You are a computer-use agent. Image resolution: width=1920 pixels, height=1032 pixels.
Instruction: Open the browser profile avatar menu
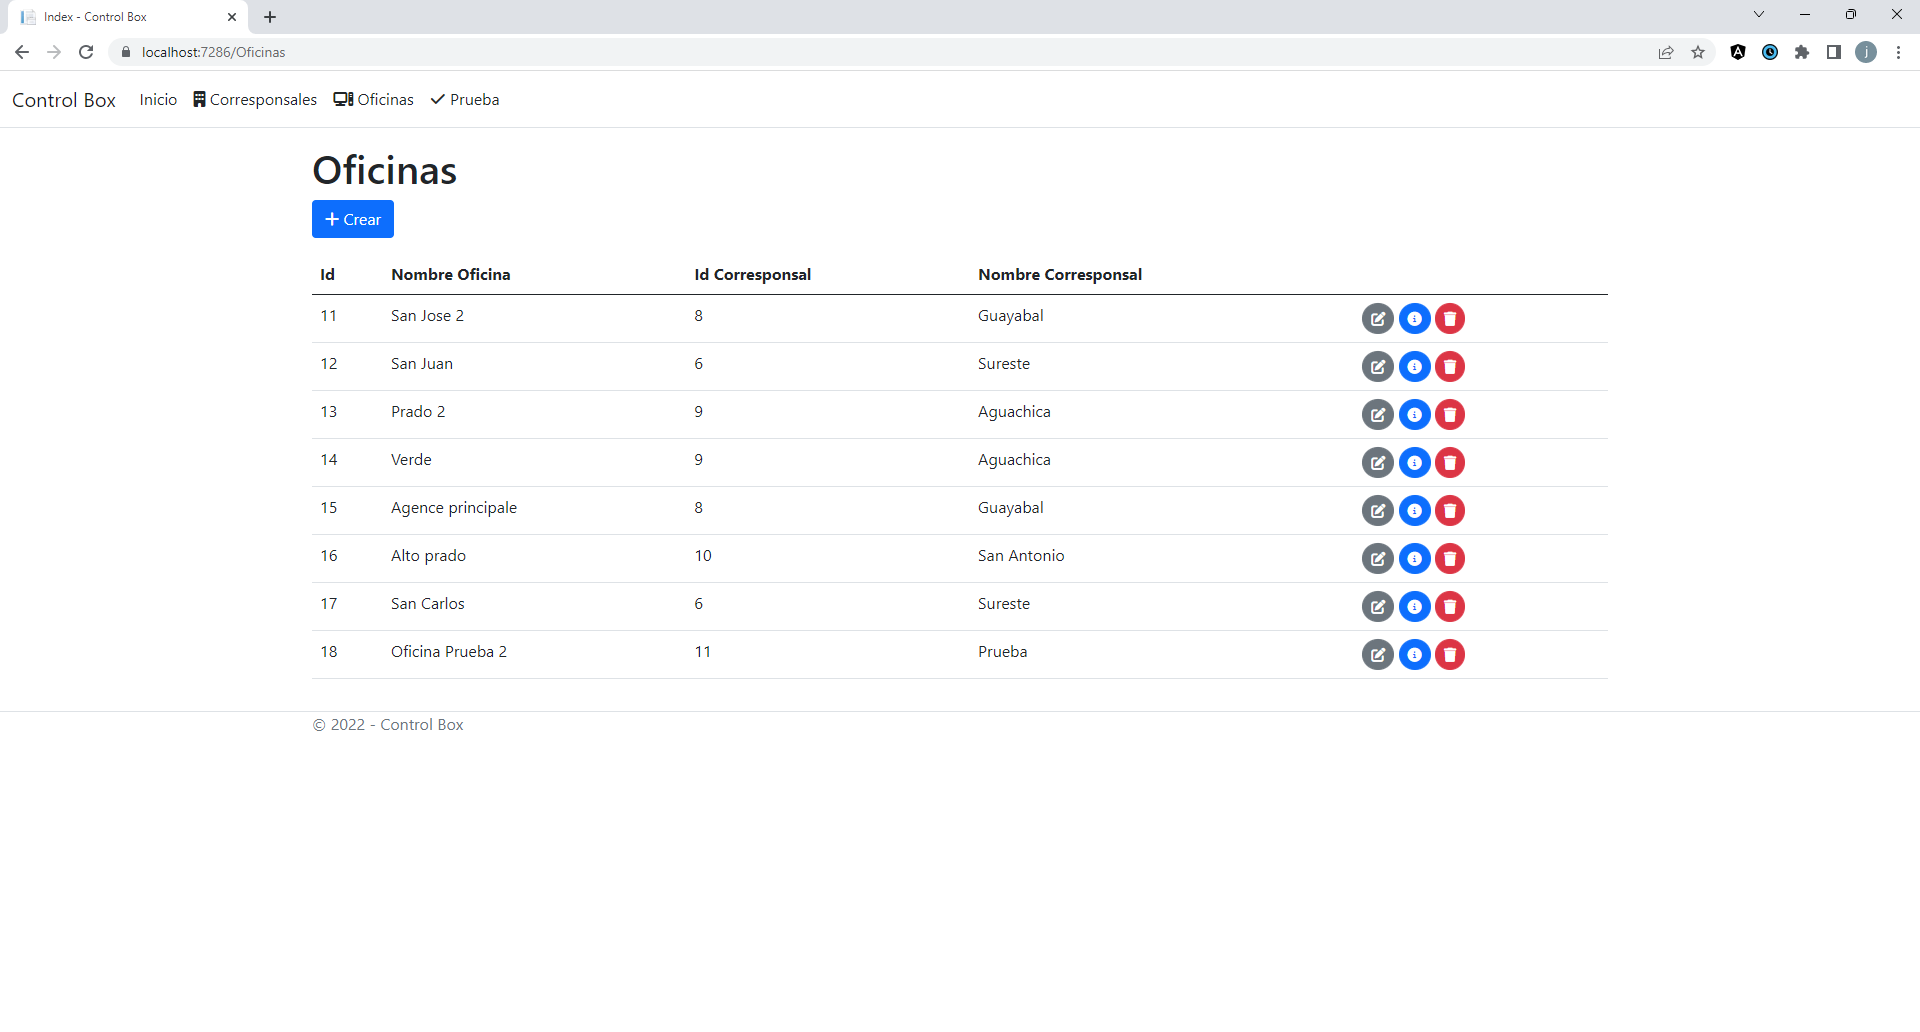tap(1866, 51)
